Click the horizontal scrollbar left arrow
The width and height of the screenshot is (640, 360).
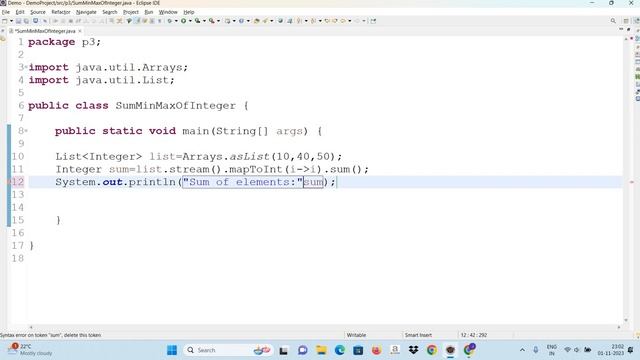pyautogui.click(x=31, y=327)
